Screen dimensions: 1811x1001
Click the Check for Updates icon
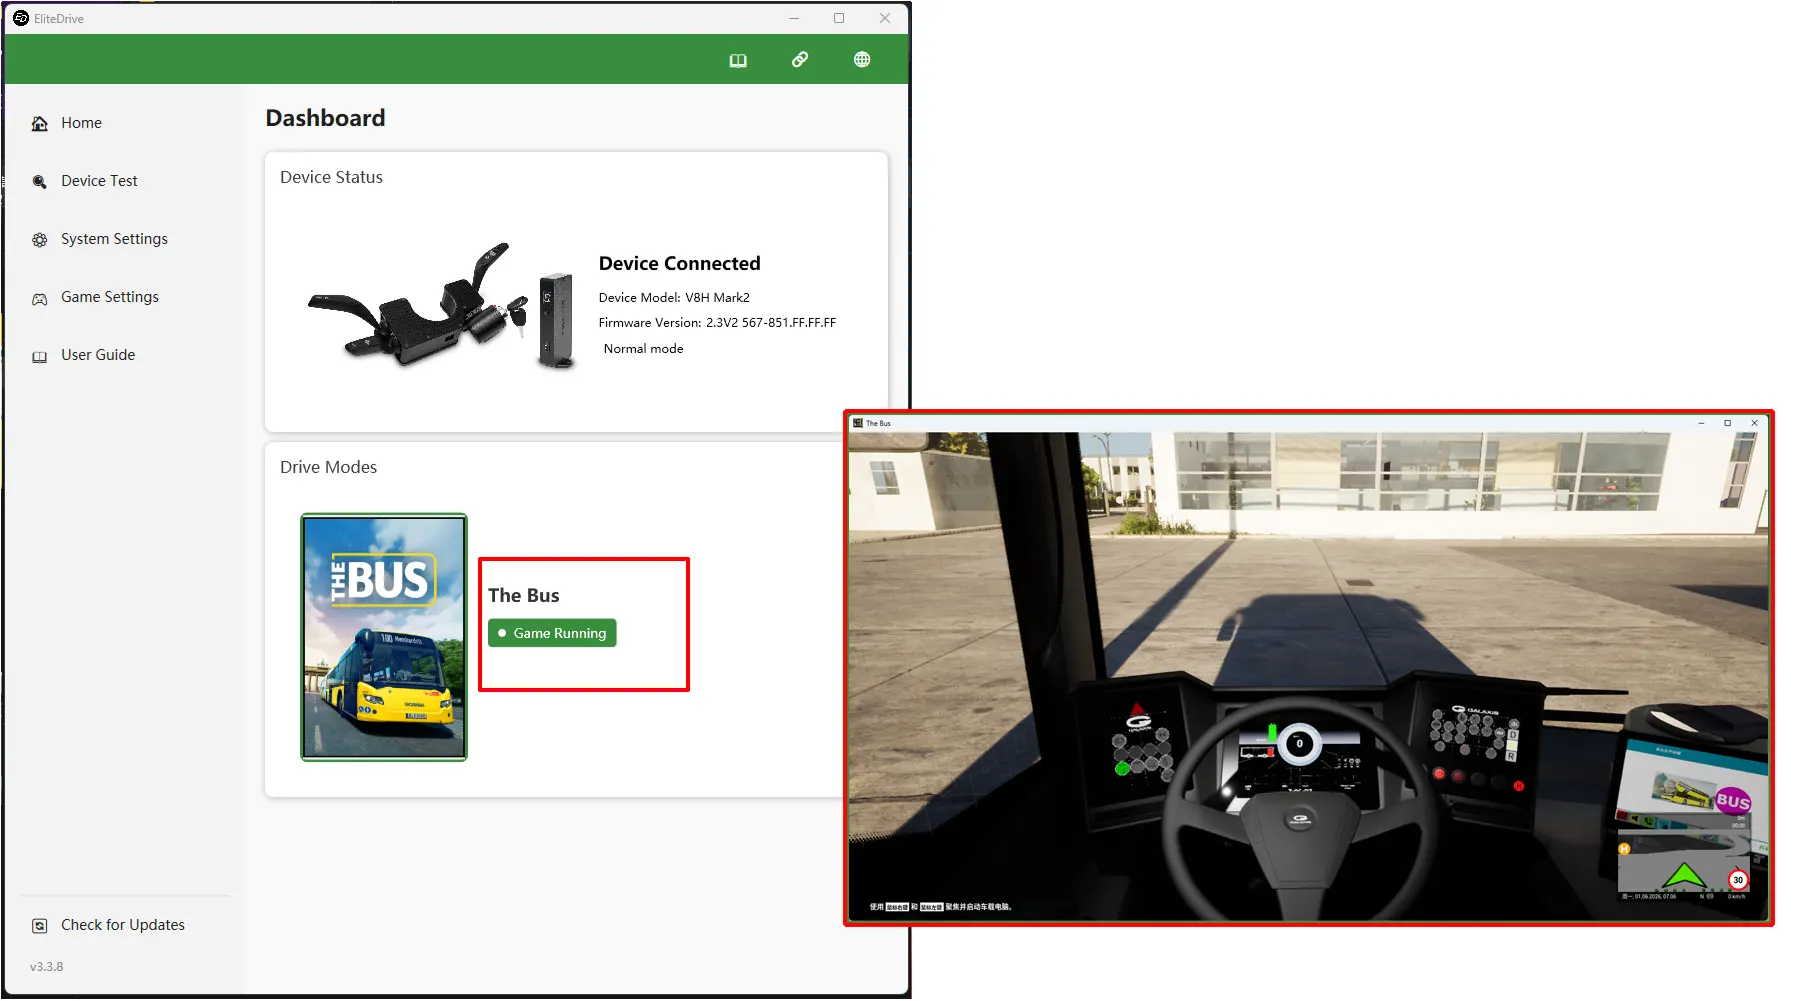[40, 926]
